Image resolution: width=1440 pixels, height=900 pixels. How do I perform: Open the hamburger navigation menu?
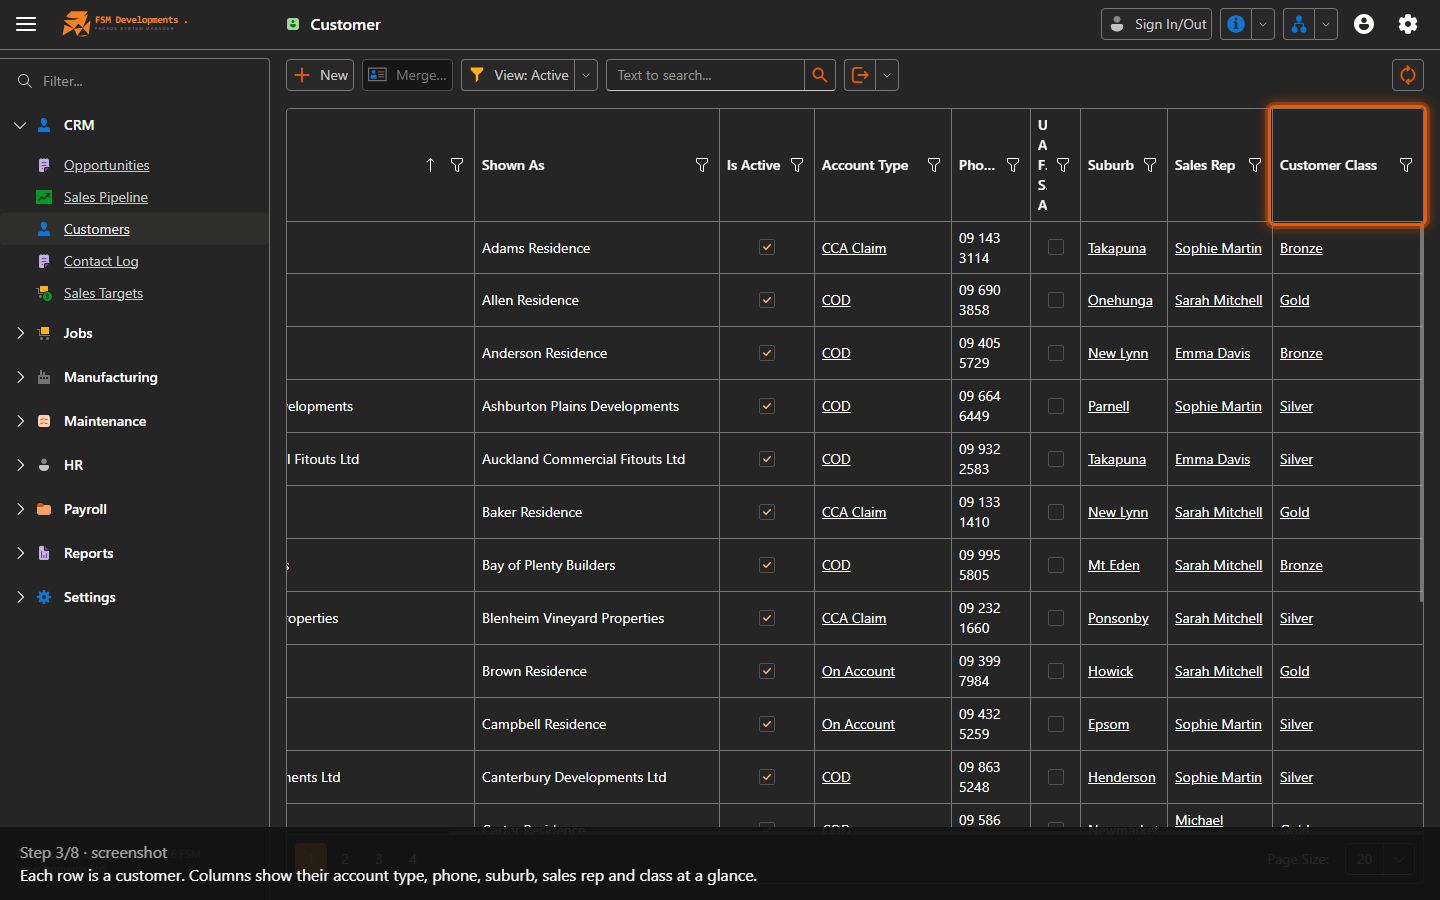[x=26, y=24]
